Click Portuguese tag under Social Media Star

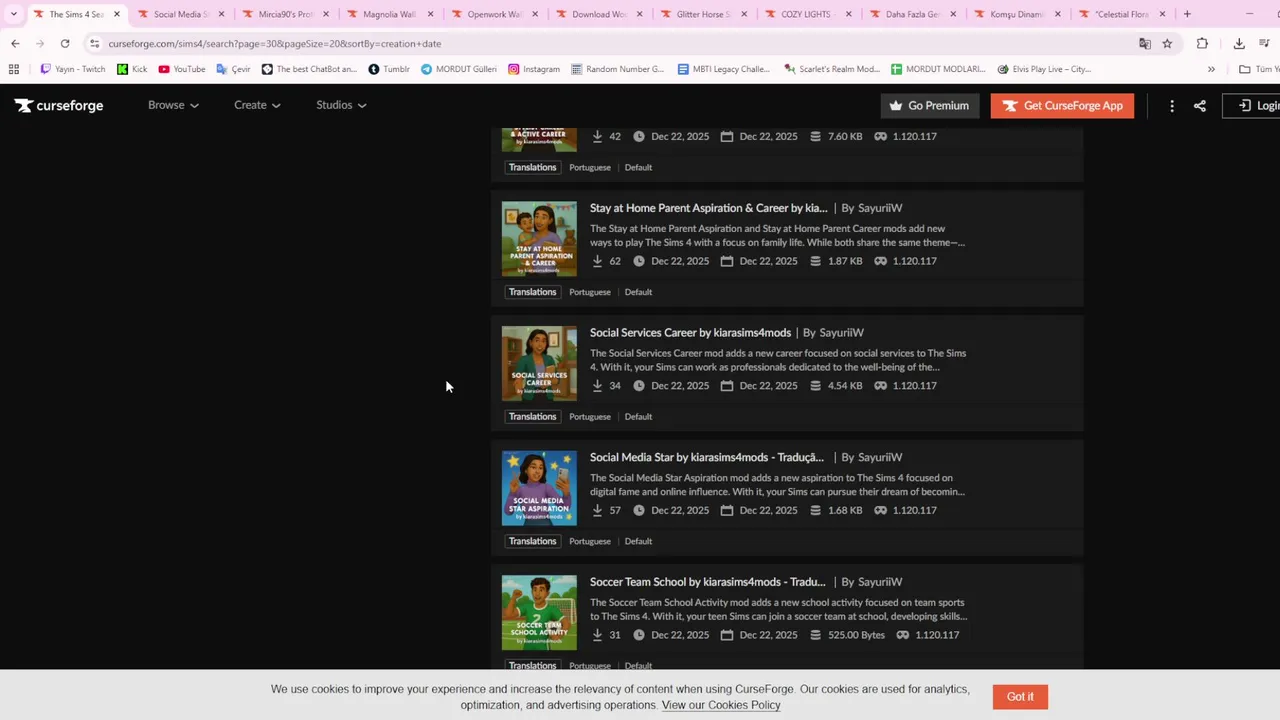(590, 541)
